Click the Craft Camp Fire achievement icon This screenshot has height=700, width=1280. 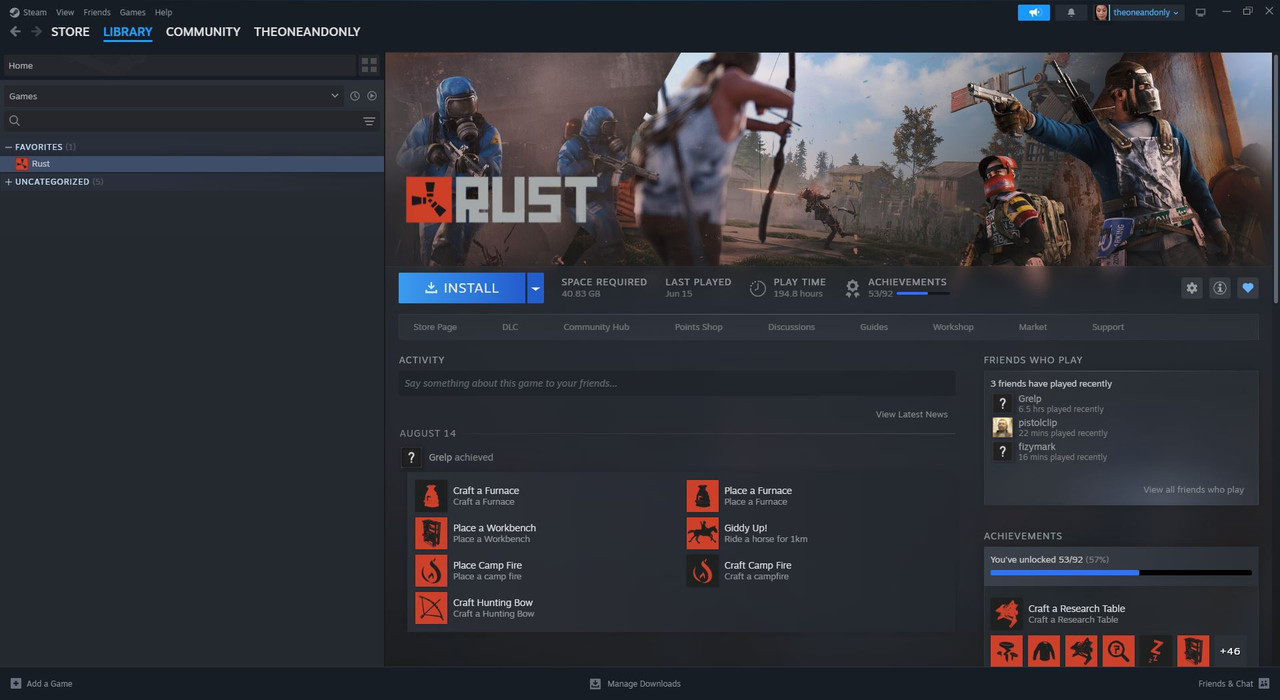702,571
